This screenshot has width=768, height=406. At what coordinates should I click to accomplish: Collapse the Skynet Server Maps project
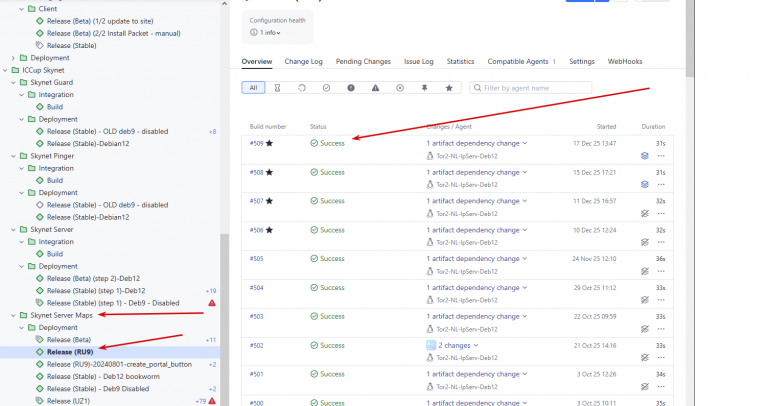click(13, 315)
